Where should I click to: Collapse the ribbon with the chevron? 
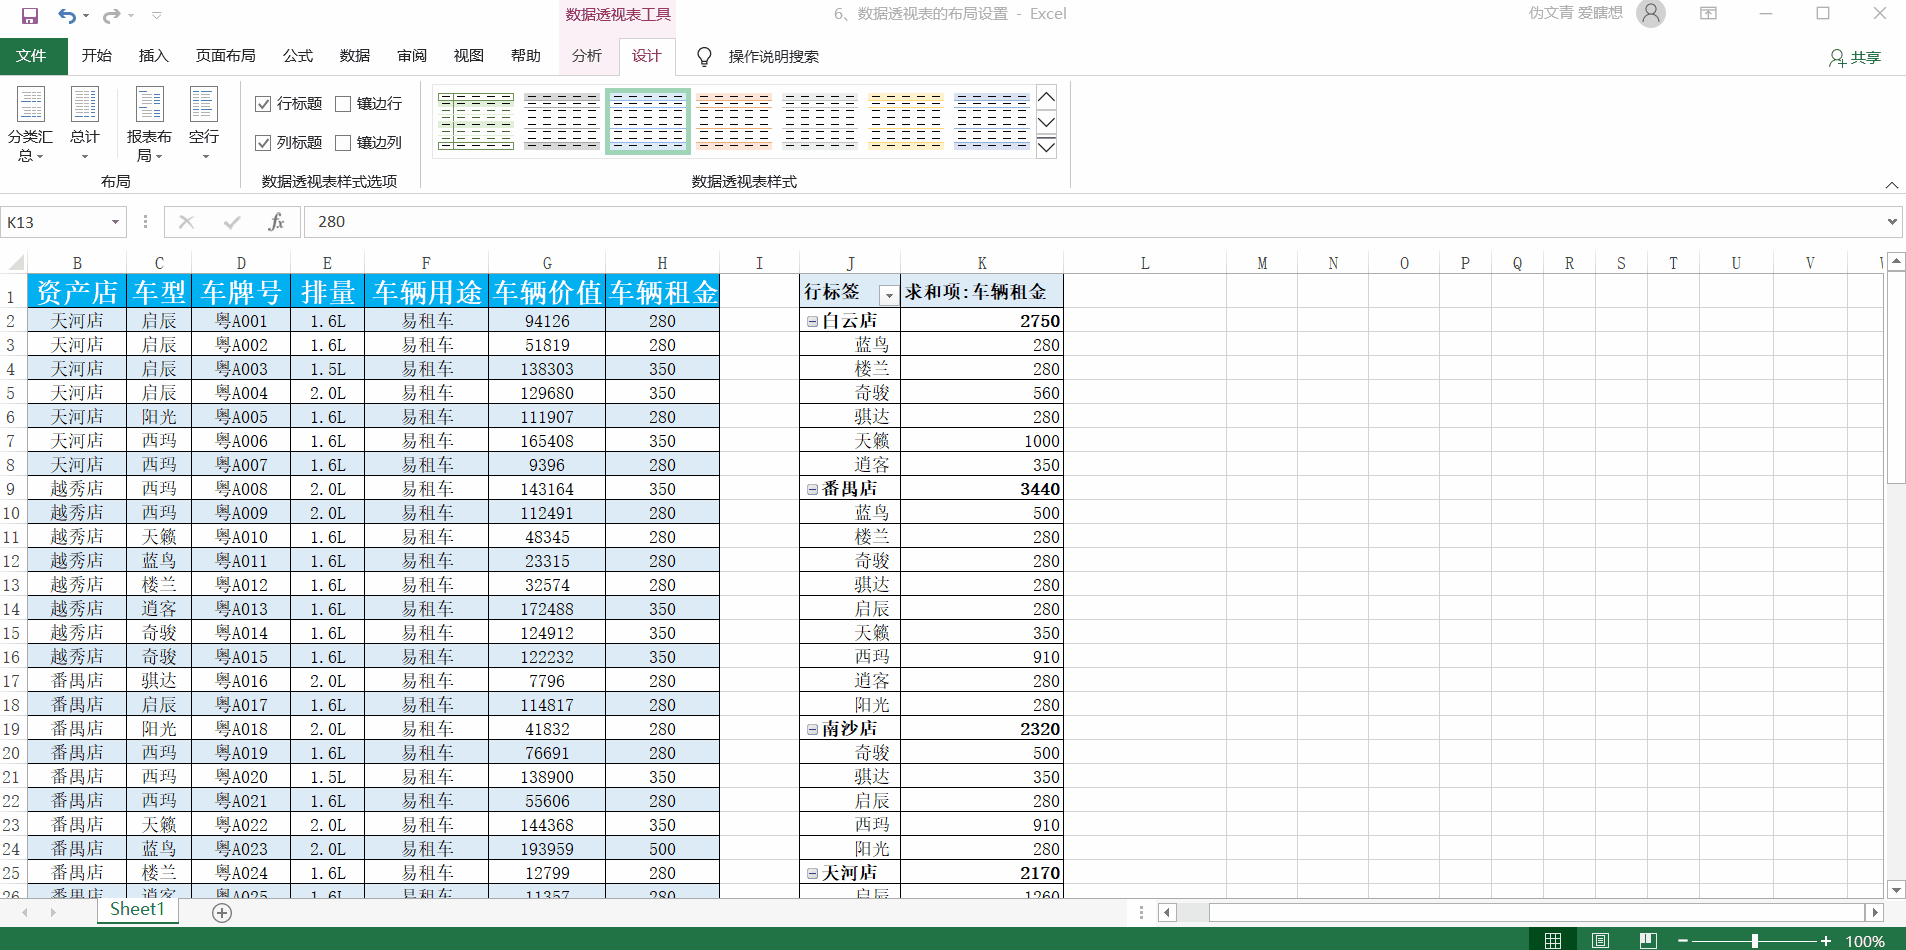pyautogui.click(x=1892, y=185)
